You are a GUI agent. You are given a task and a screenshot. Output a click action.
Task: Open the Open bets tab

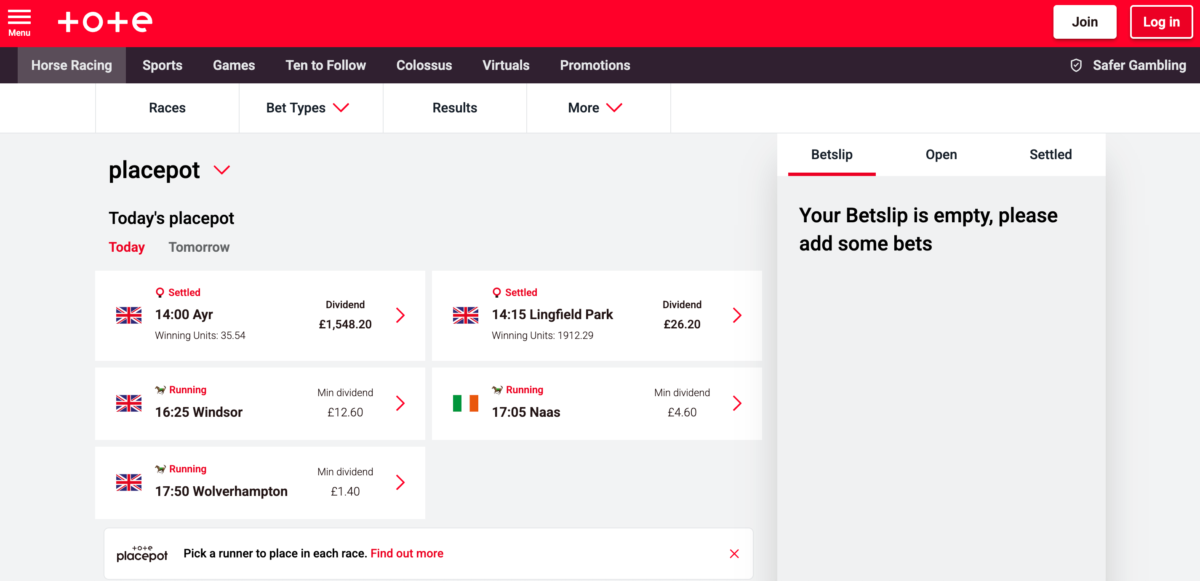[941, 155]
